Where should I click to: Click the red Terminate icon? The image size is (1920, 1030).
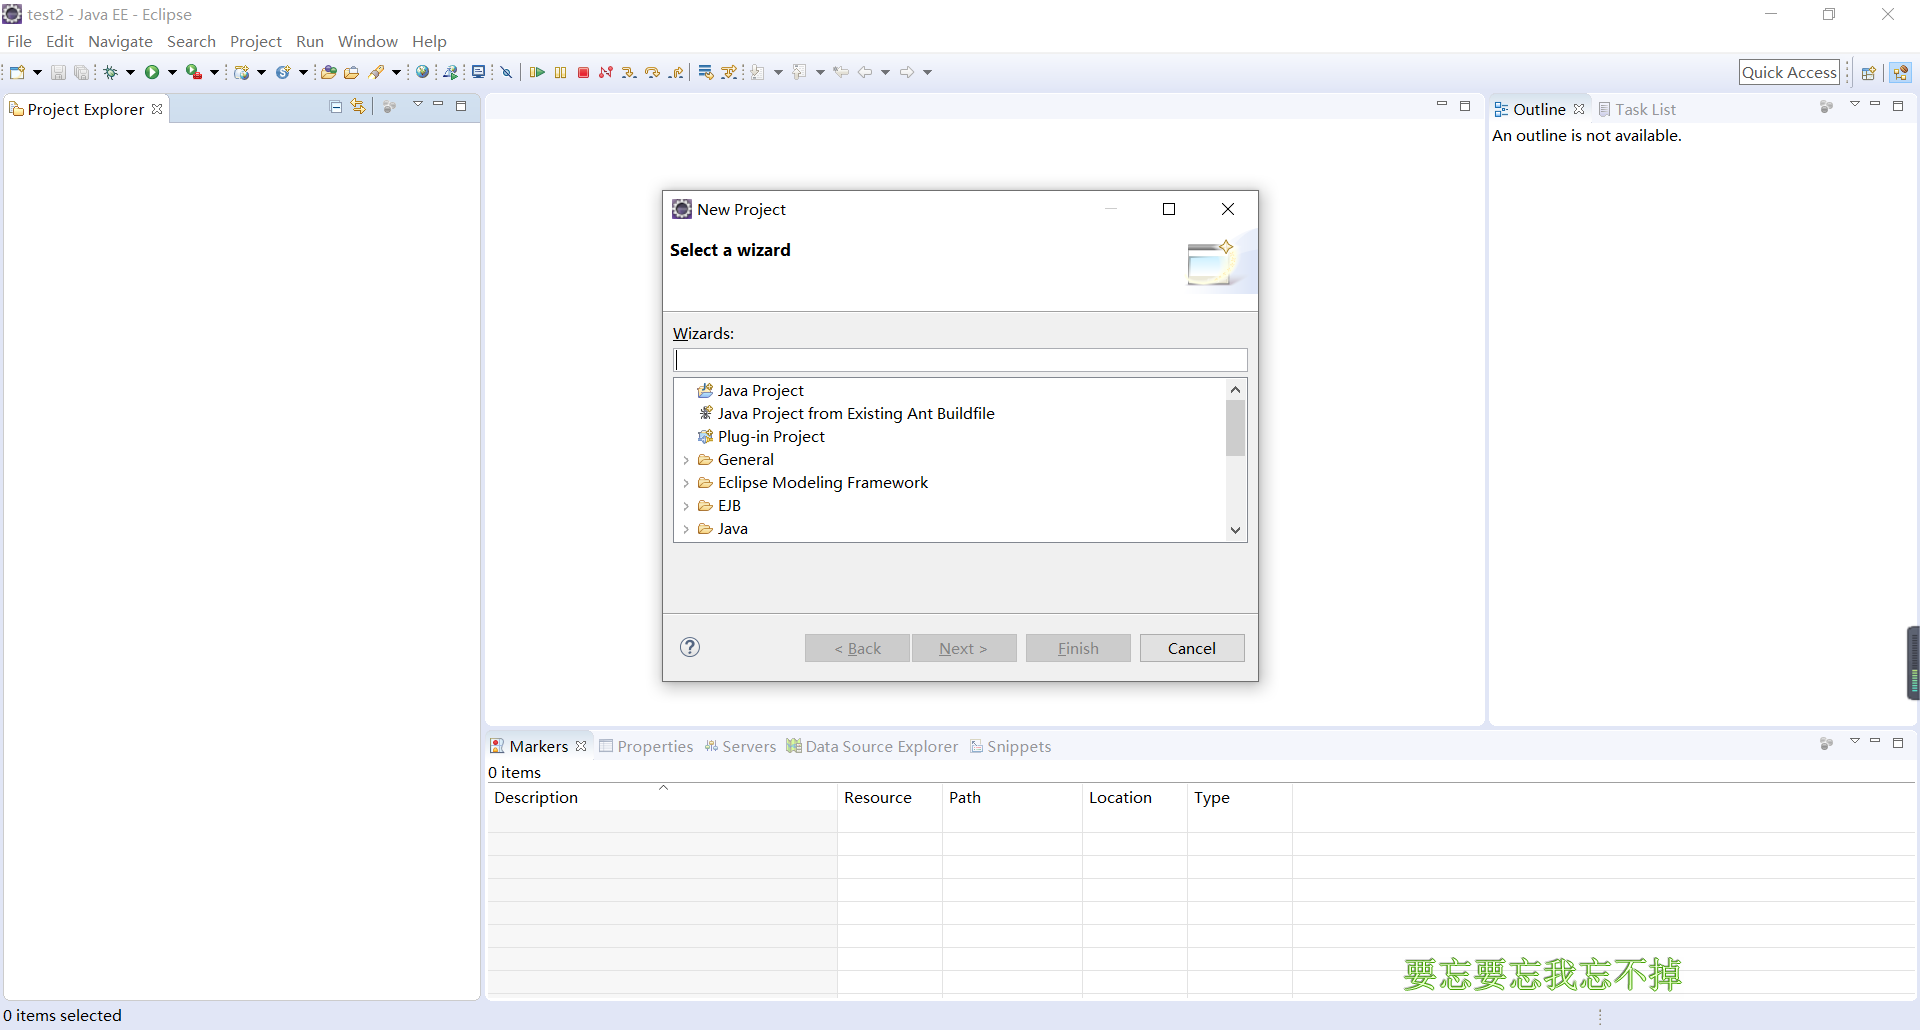coord(583,72)
